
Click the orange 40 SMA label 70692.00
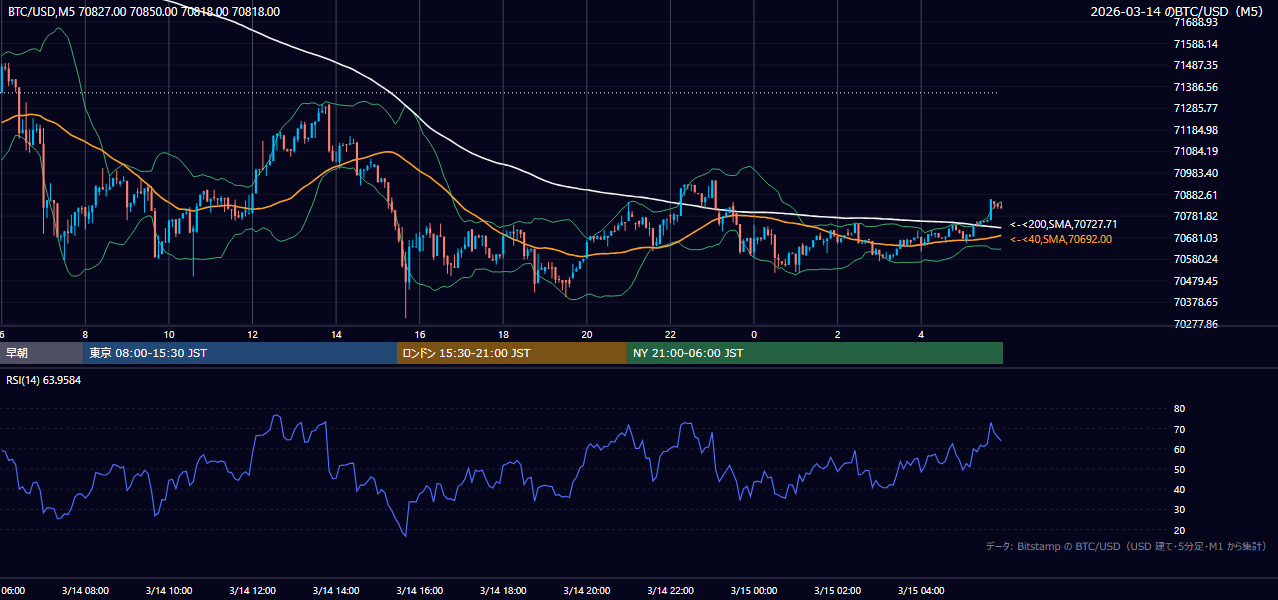click(x=1061, y=239)
